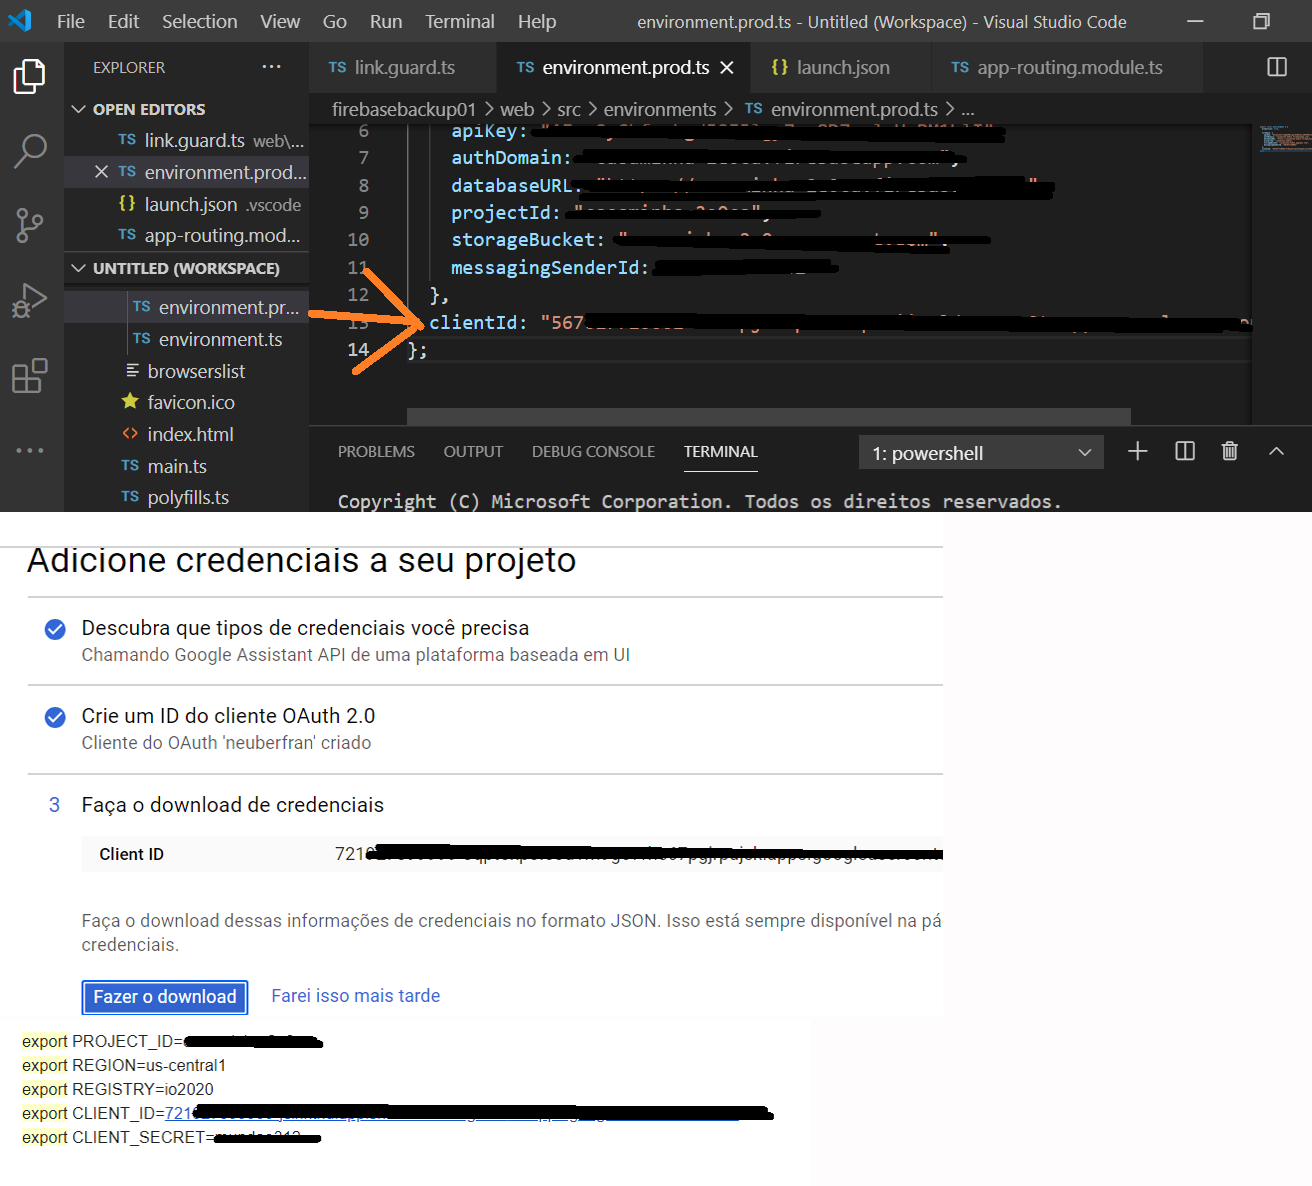Click the Farei isso mais tarde link
This screenshot has width=1312, height=1186.
(356, 996)
